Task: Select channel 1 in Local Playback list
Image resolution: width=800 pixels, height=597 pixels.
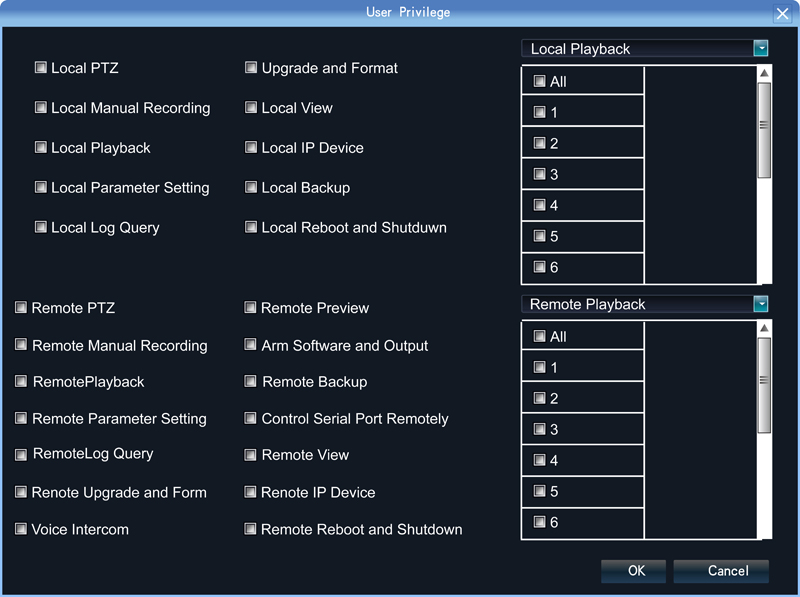Action: tap(539, 112)
